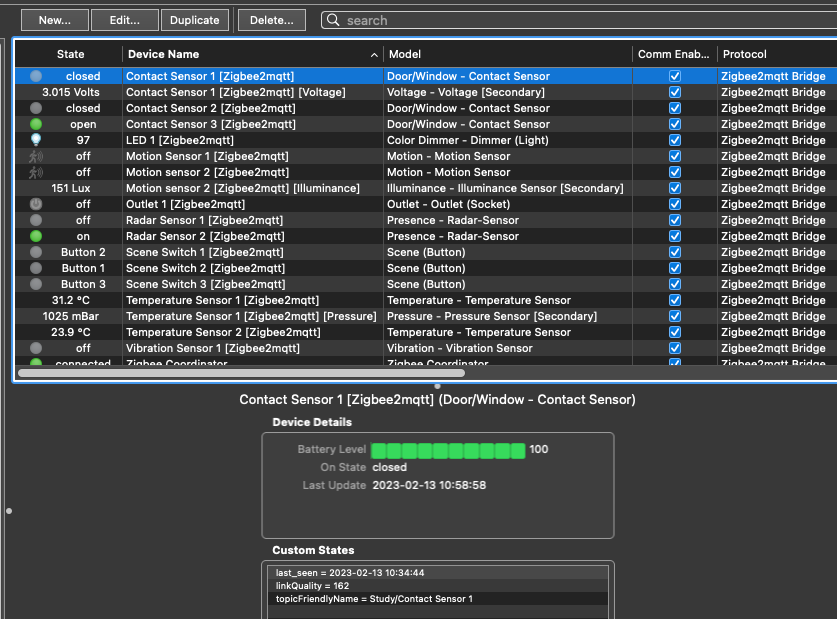Click the state dot for Scene Switch 2
The height and width of the screenshot is (619, 837).
pyautogui.click(x=36, y=268)
